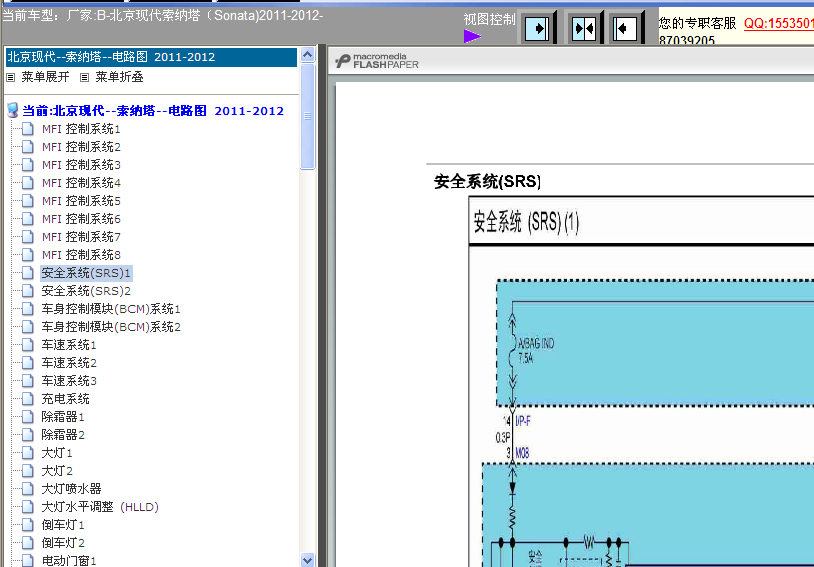Image resolution: width=814 pixels, height=567 pixels.
Task: Open 除霜器2 diagram
Action: 63,435
